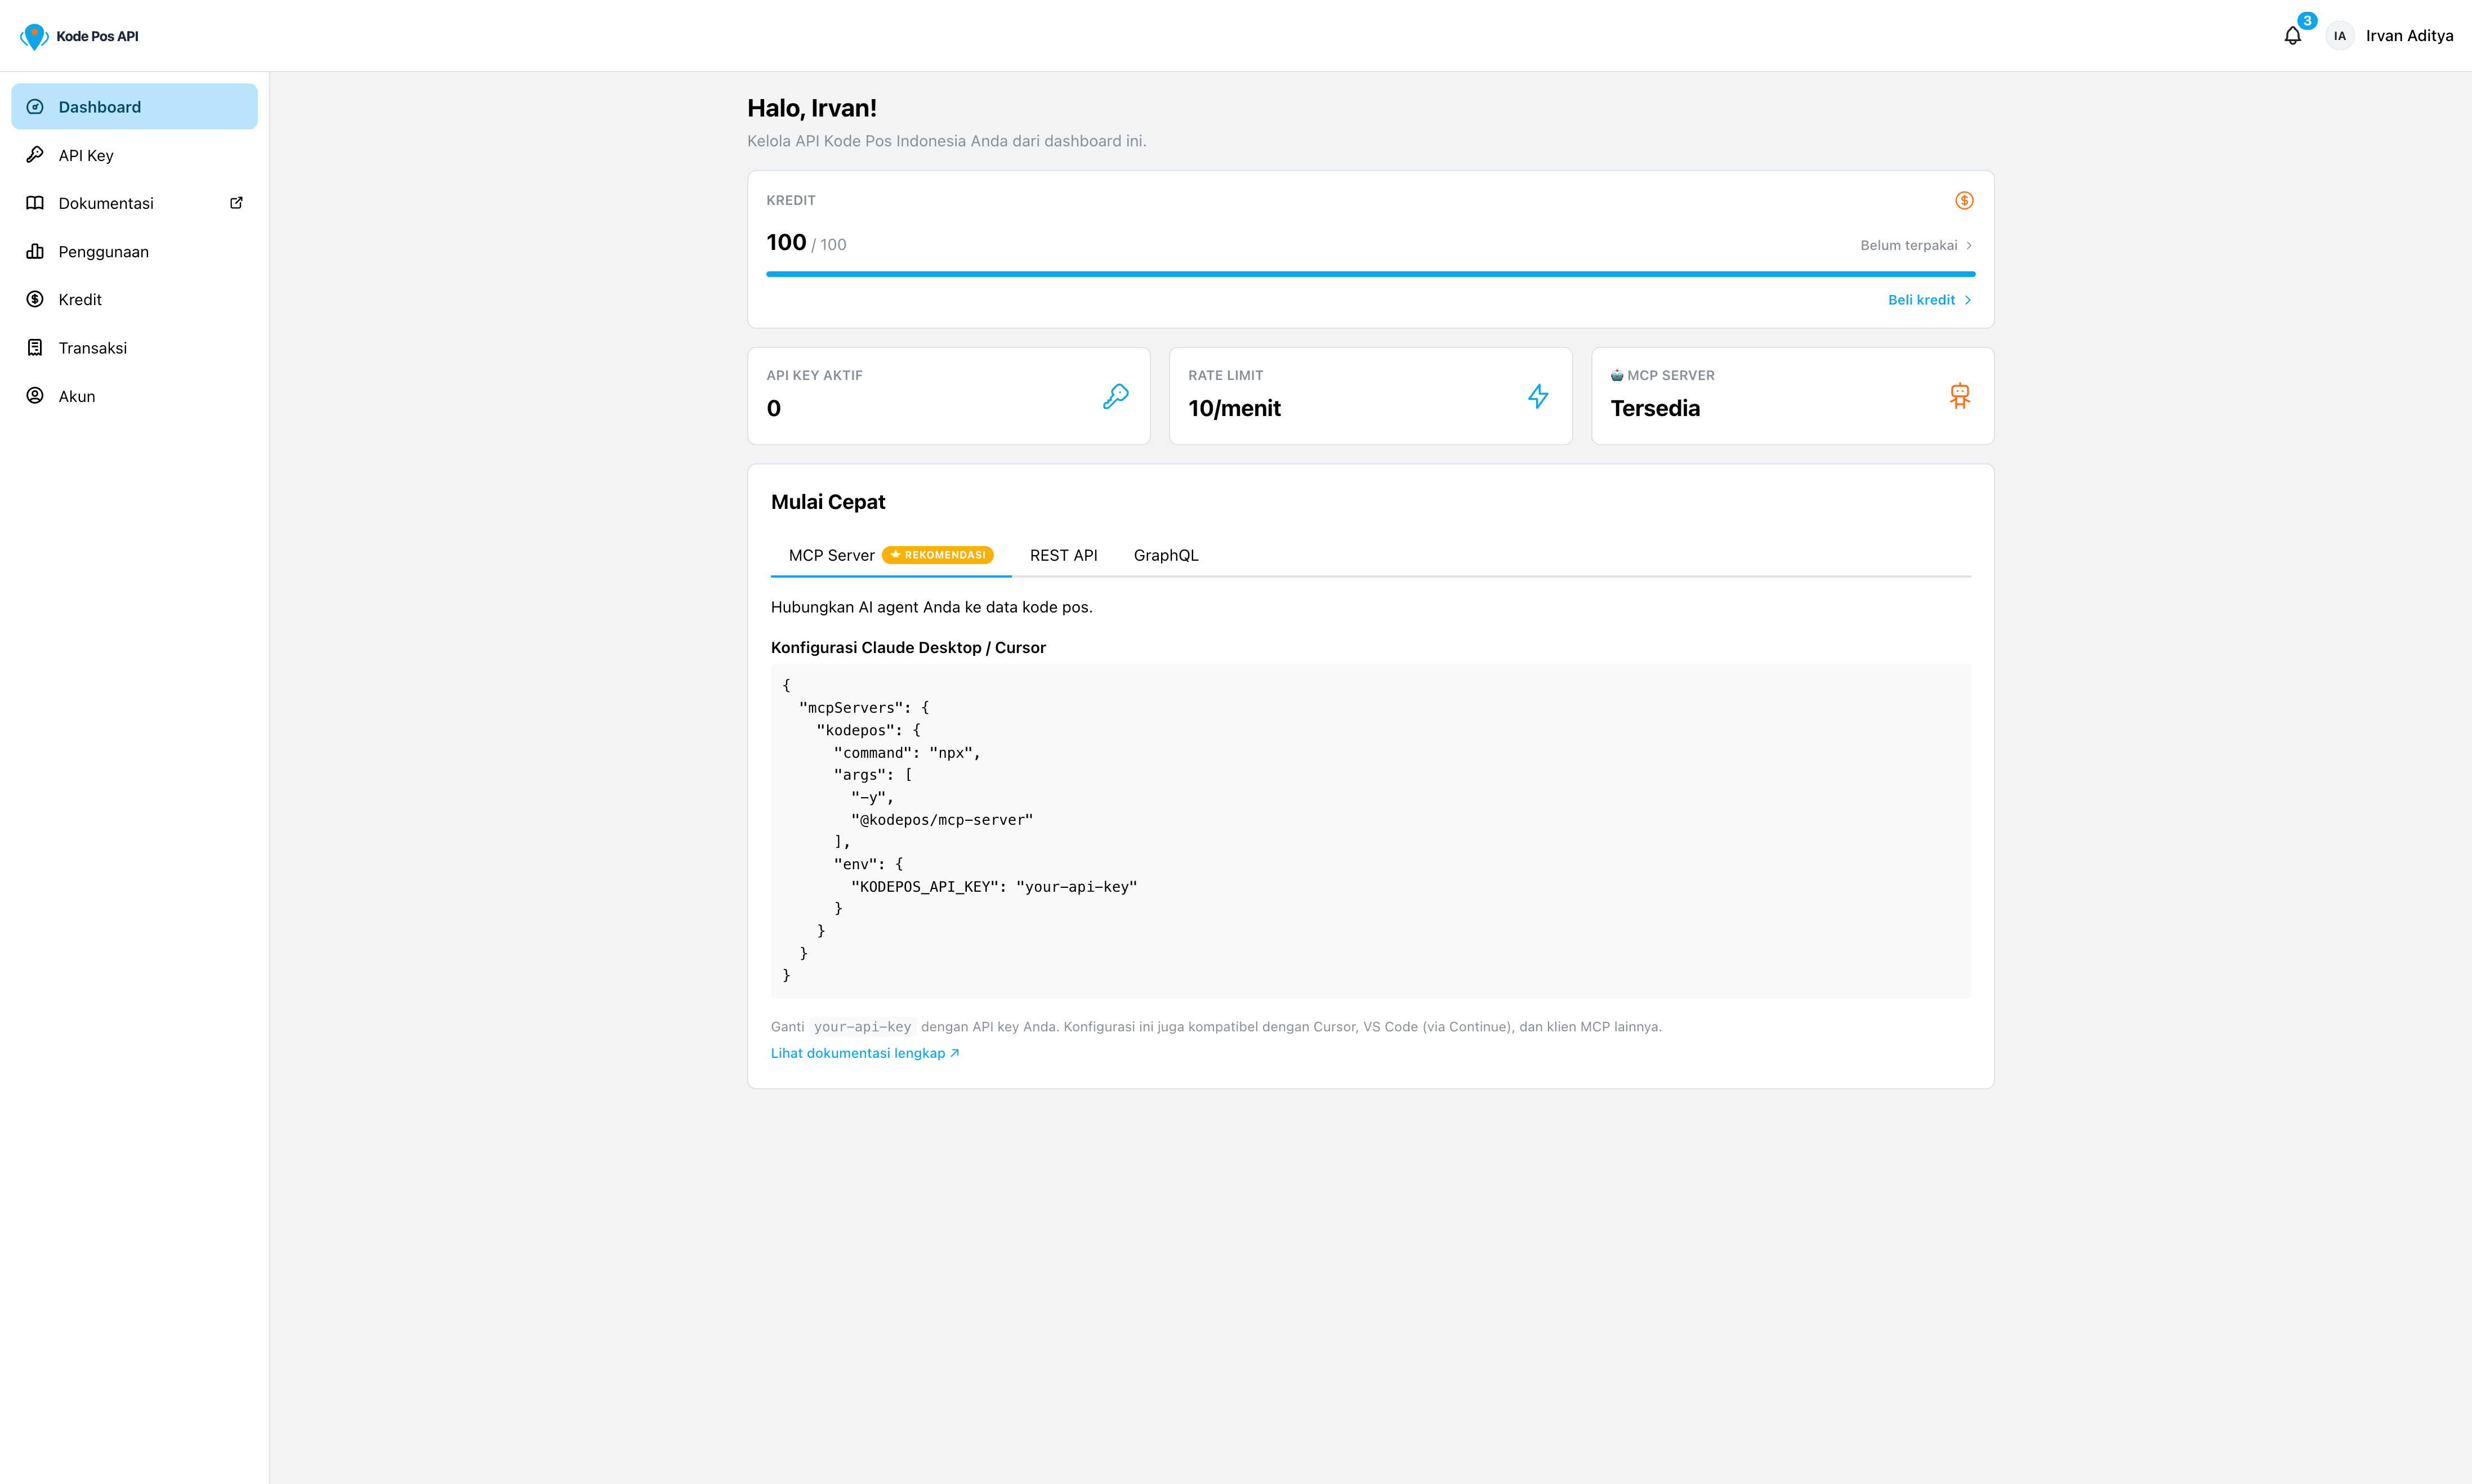Click 'Konfigurasi Claude Desktop / Cursor' heading
The height and width of the screenshot is (1484, 2472).
tap(908, 648)
